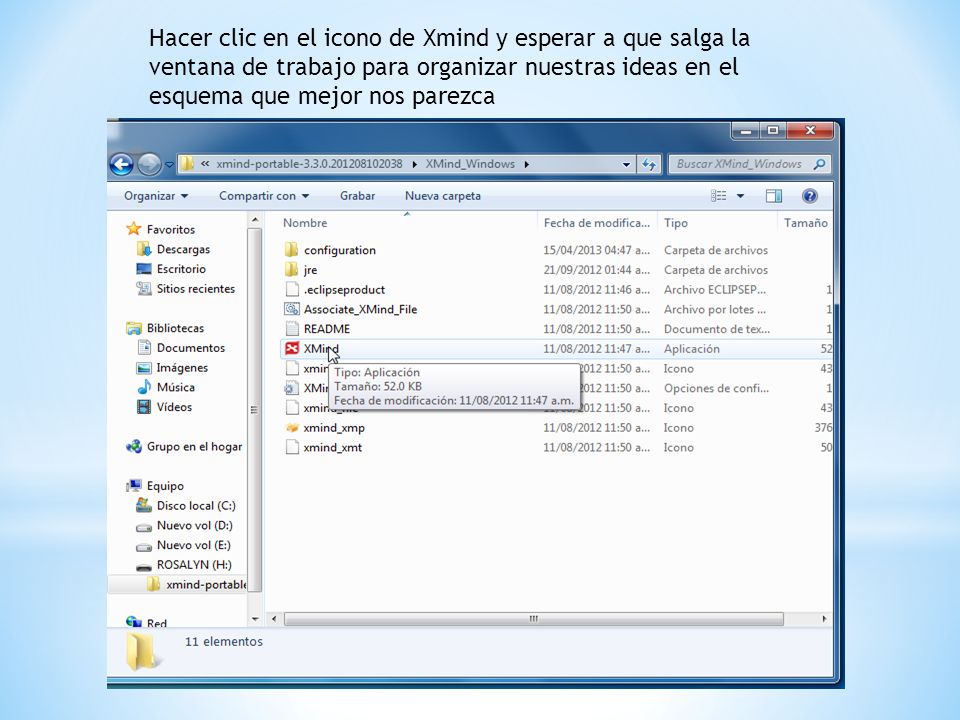Select xmind-portable-3.3.0.201208102038 in the address path

coord(309,164)
